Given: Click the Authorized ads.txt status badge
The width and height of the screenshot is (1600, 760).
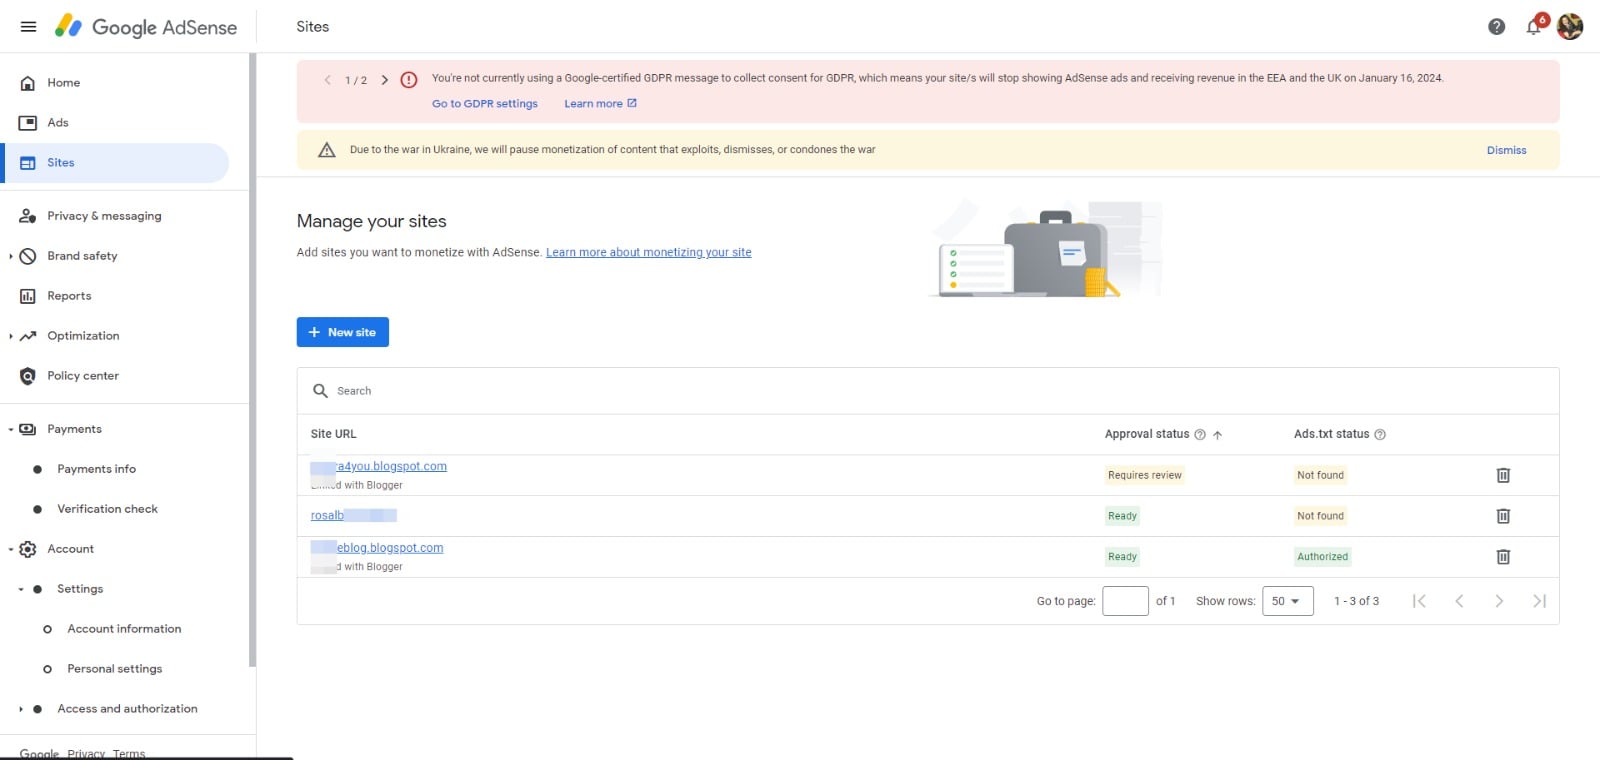Looking at the screenshot, I should 1322,557.
